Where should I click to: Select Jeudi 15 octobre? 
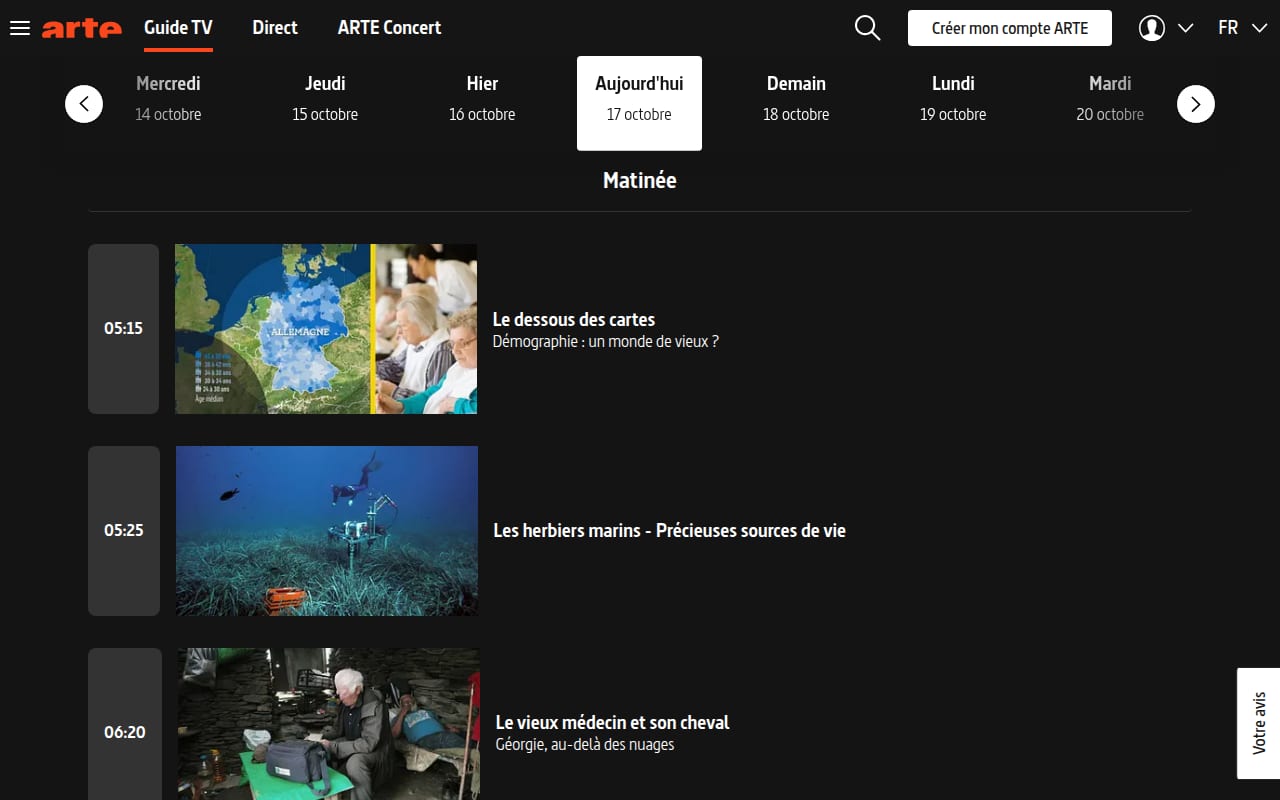[325, 99]
